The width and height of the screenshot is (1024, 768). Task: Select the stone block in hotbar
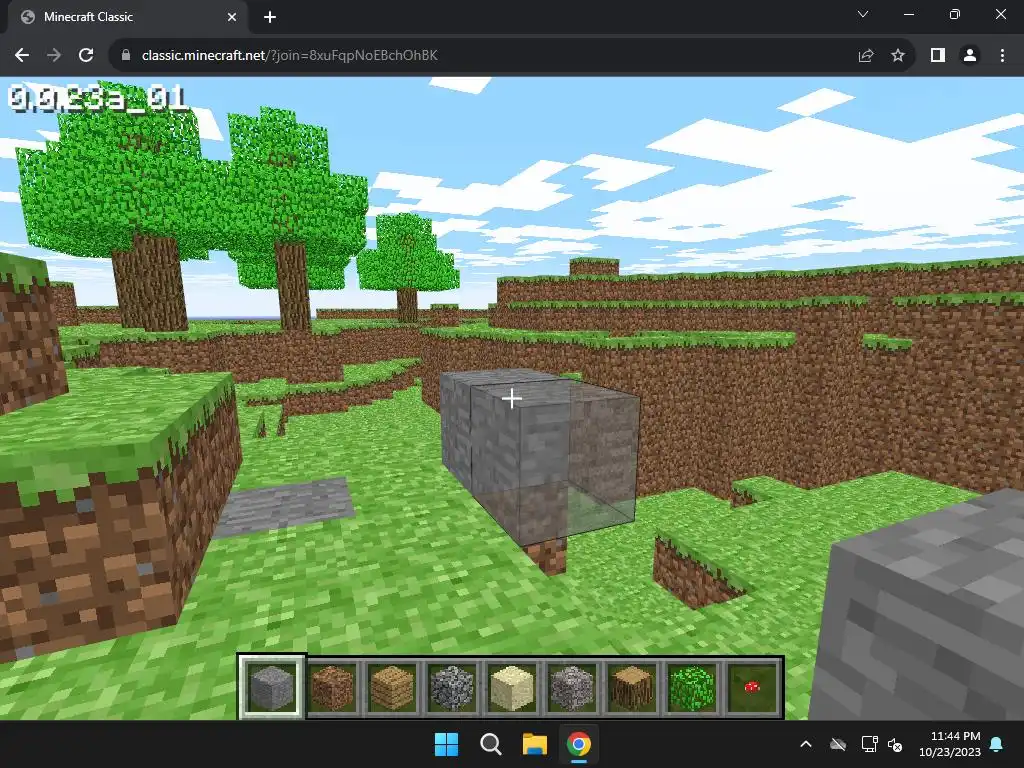[272, 687]
